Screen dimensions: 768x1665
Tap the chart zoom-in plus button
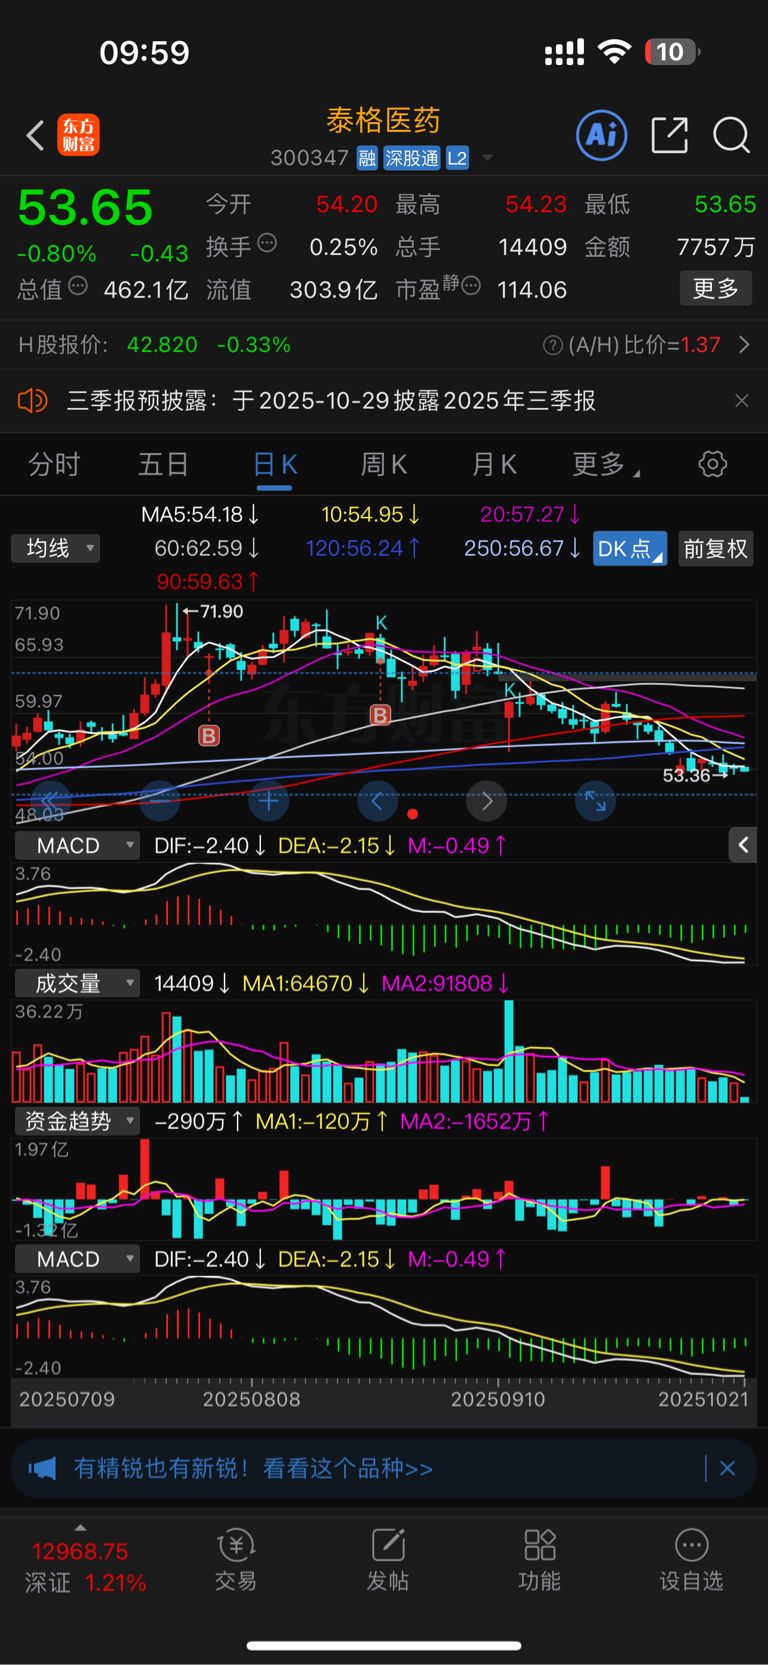268,801
